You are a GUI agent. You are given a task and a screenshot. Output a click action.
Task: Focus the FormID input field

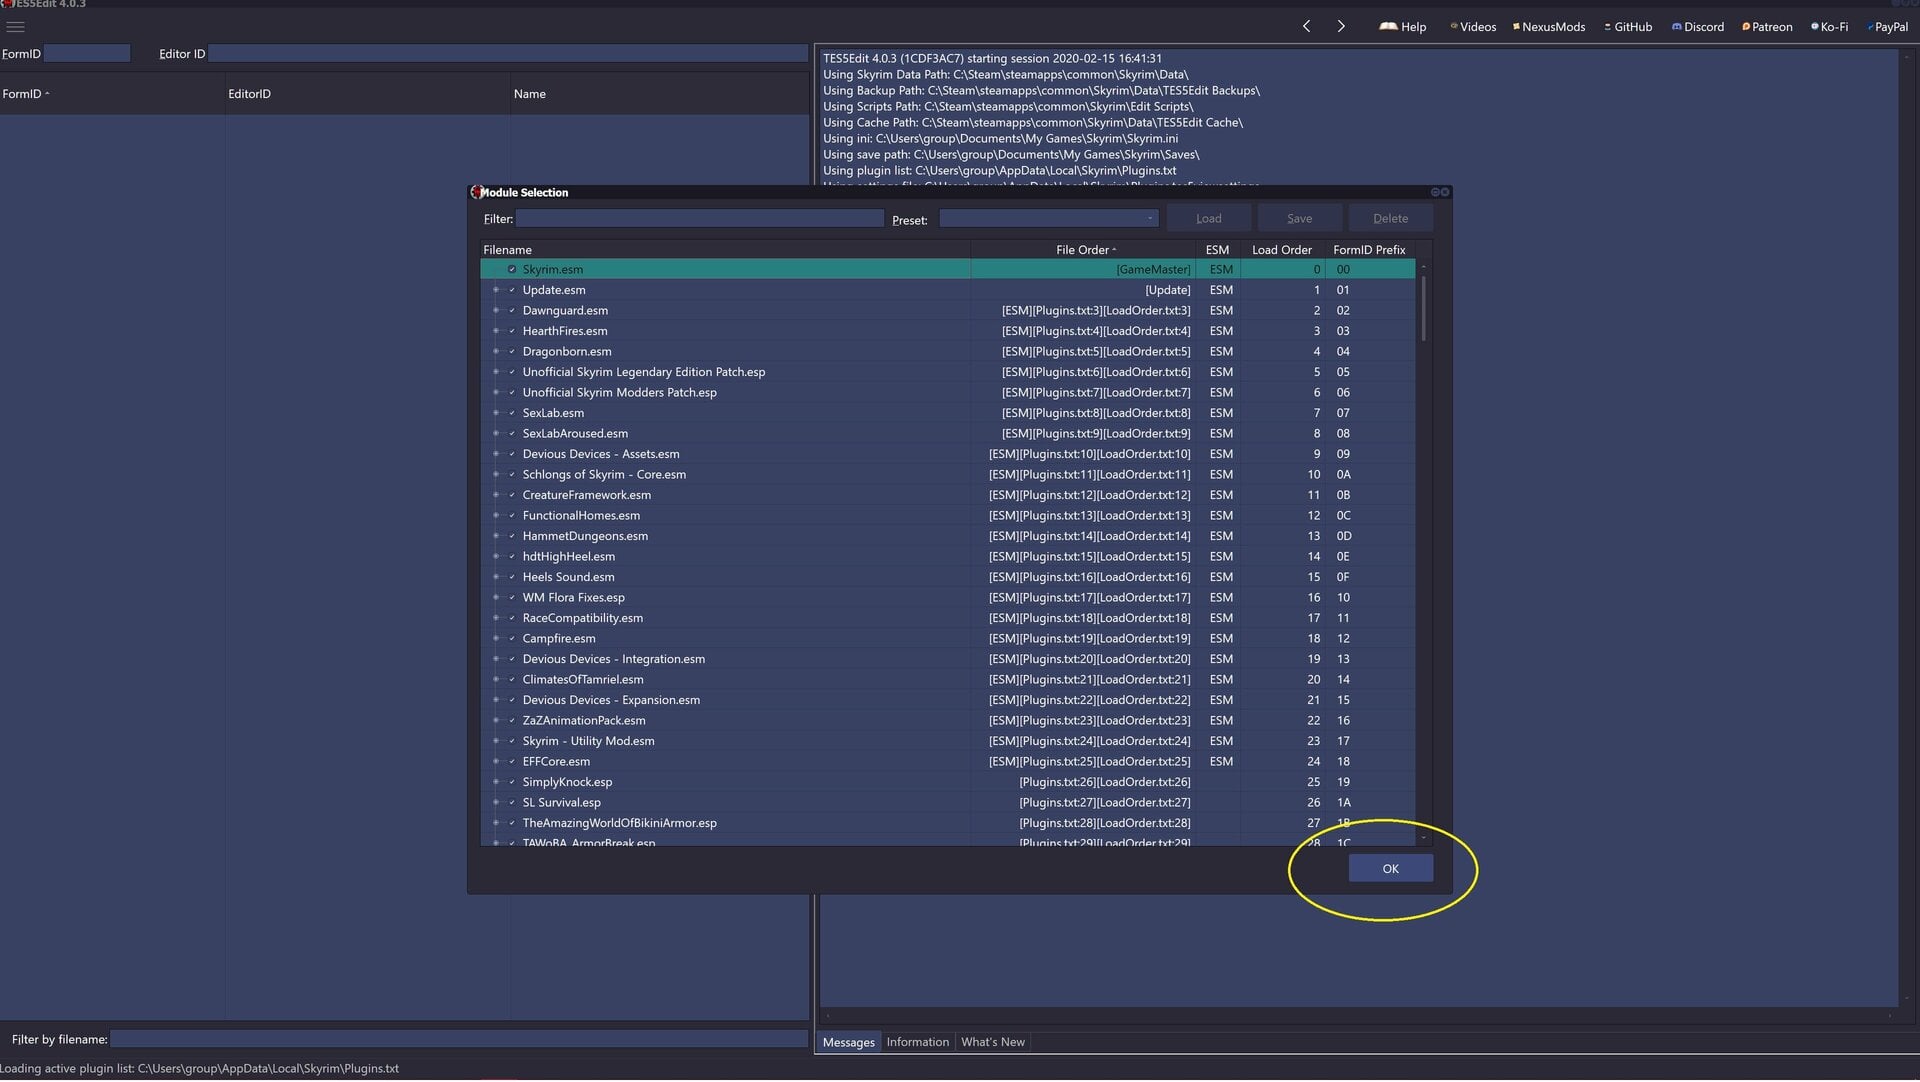point(87,54)
